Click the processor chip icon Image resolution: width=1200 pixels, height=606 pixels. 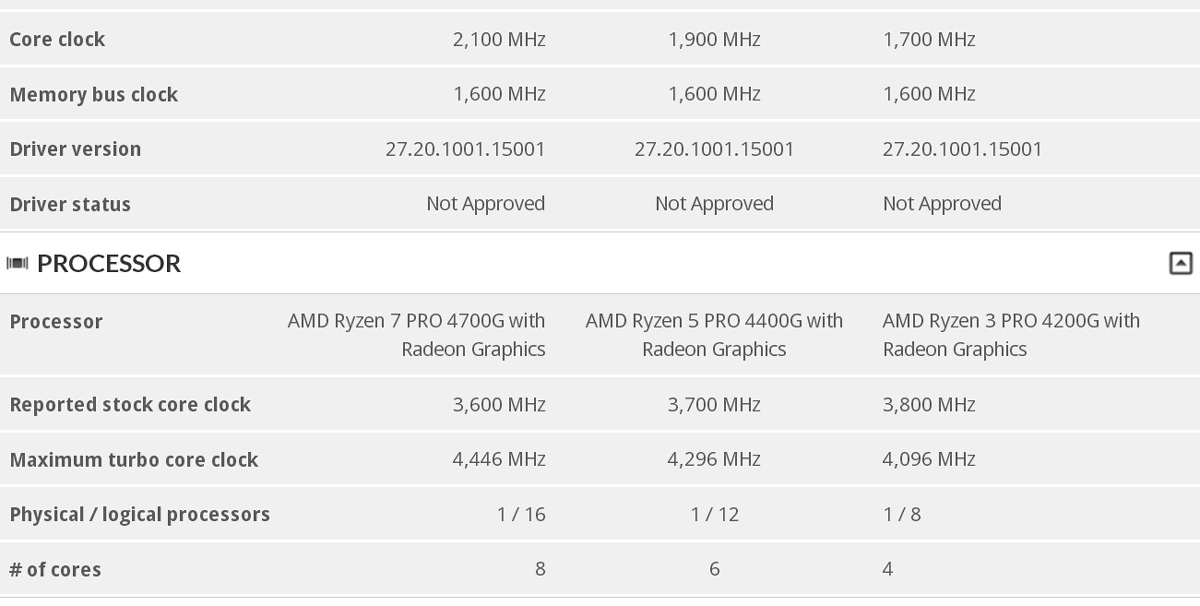[17, 264]
